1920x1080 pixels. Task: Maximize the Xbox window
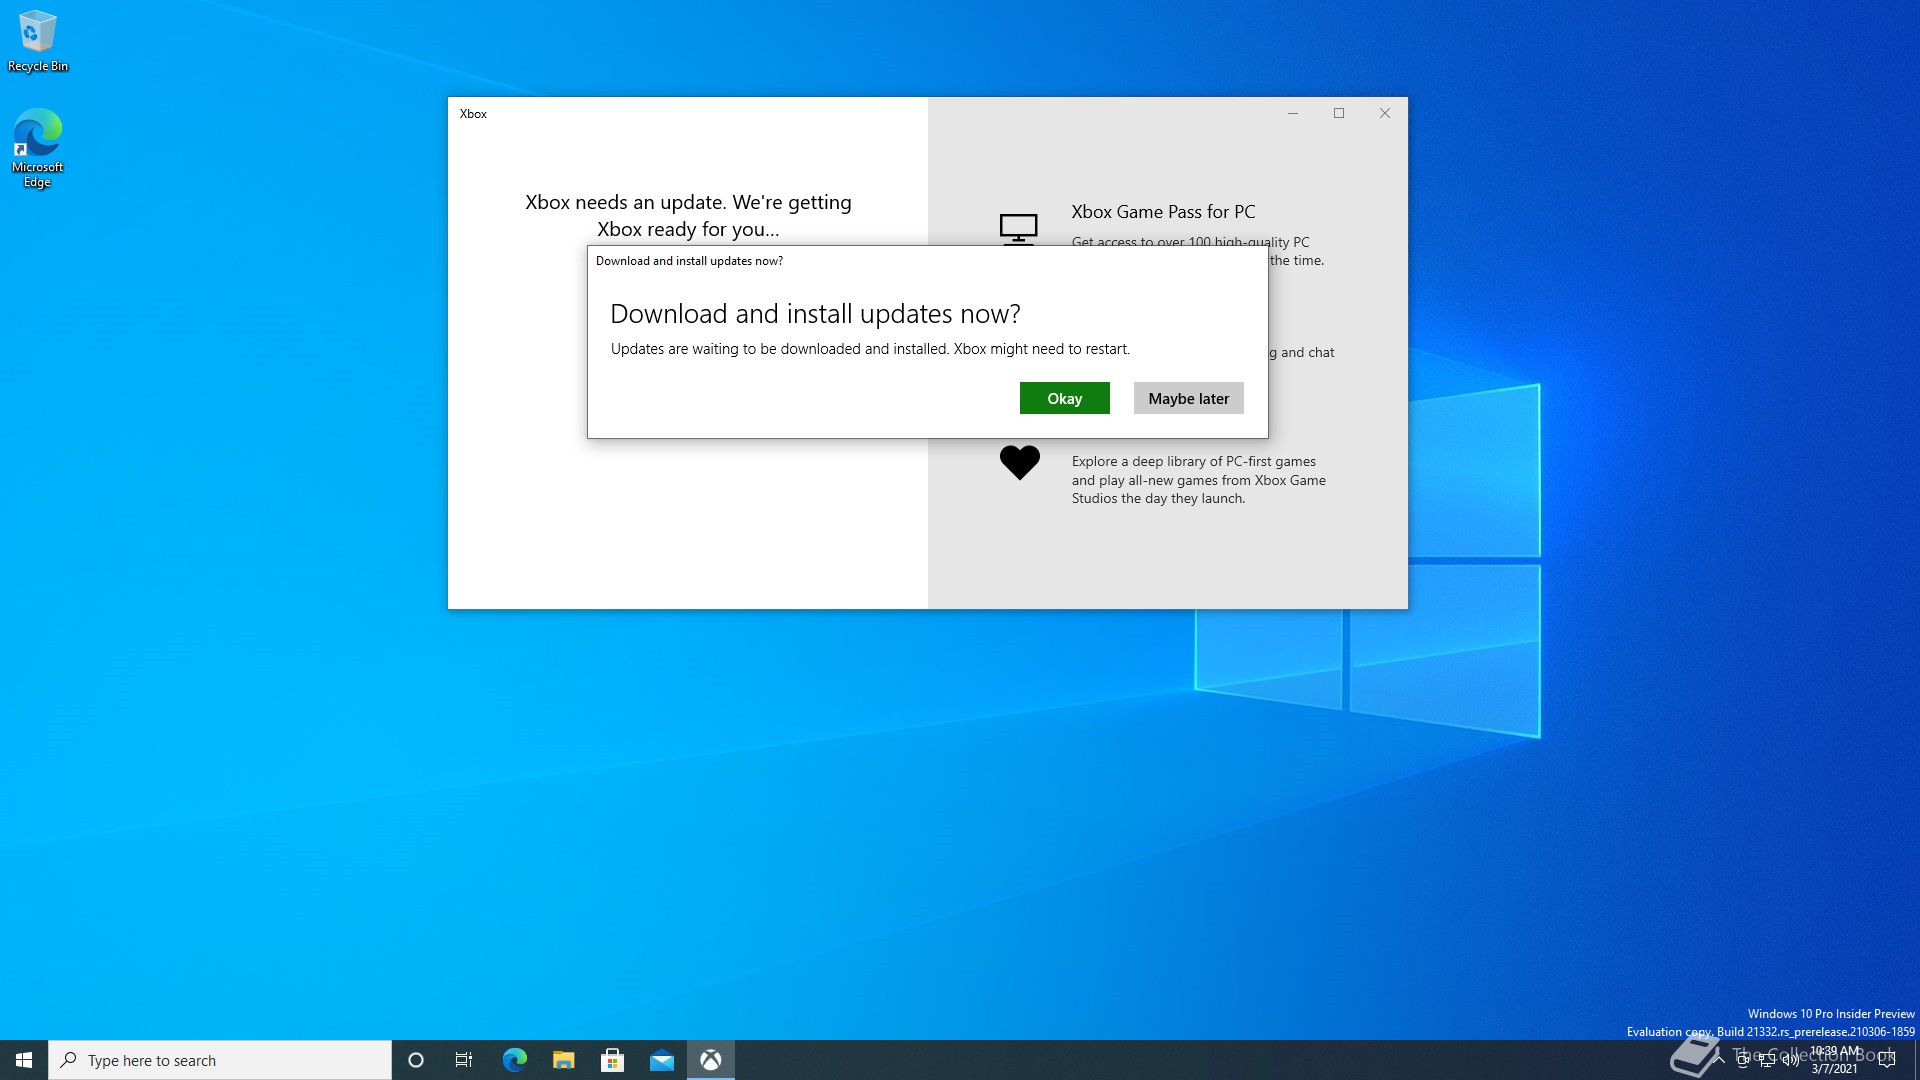1339,113
